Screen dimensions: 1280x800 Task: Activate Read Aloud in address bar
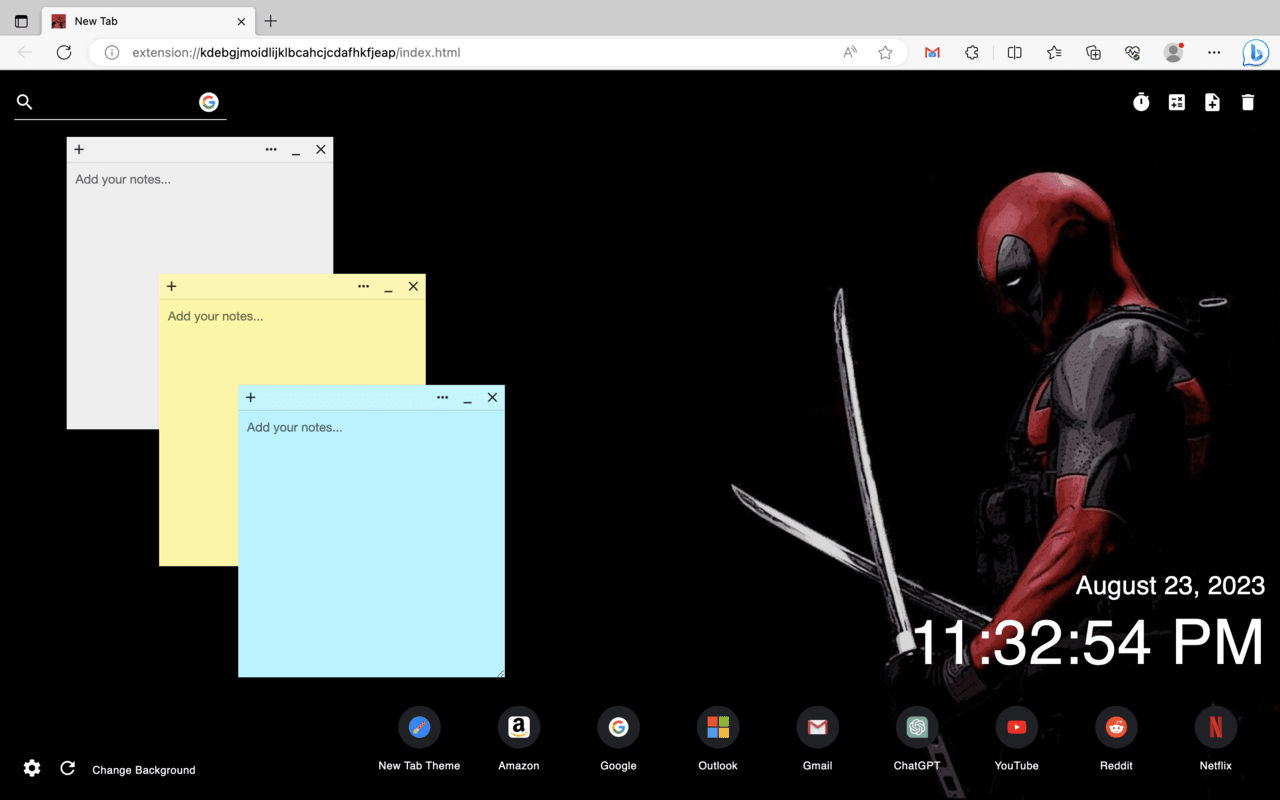[850, 52]
